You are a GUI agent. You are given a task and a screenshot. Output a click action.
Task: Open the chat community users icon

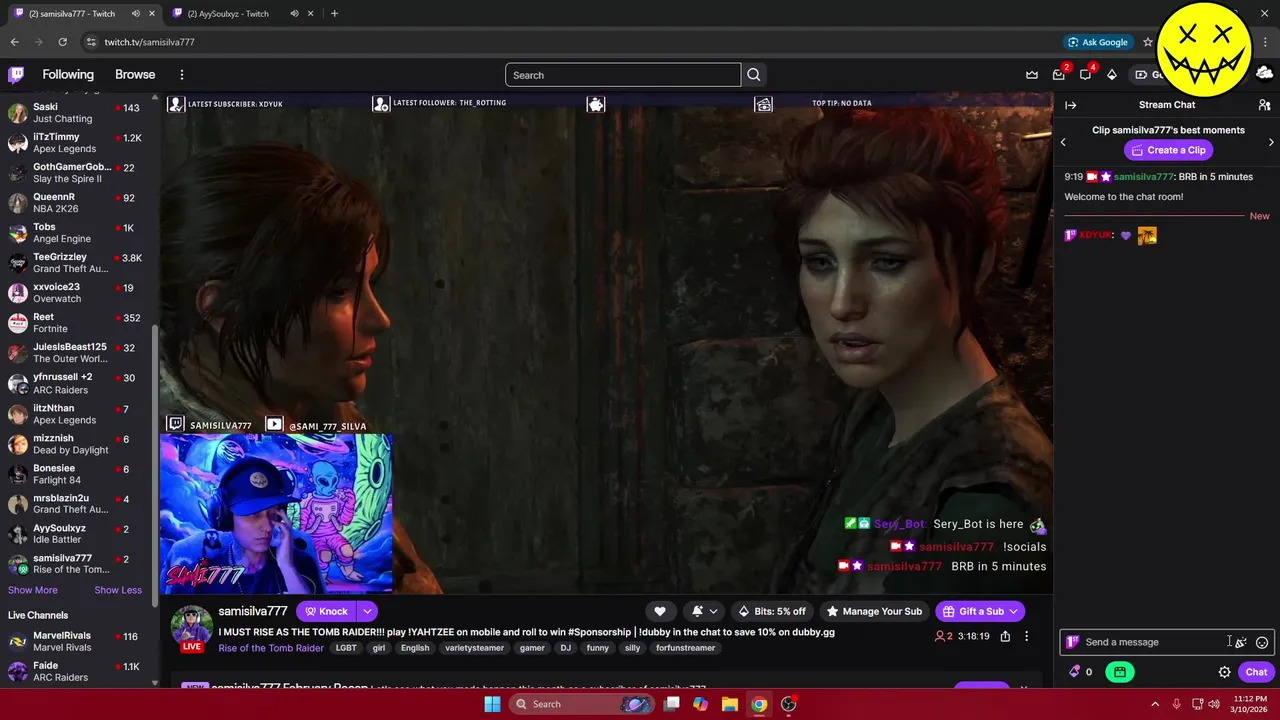click(1264, 105)
